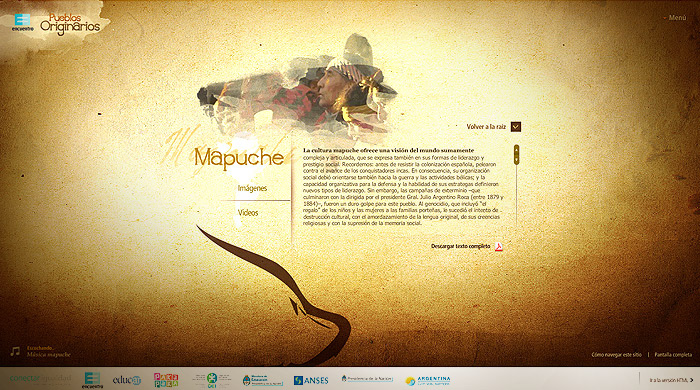Click the Encuentro logo in the header
700x390 pixels.
[x=22, y=22]
